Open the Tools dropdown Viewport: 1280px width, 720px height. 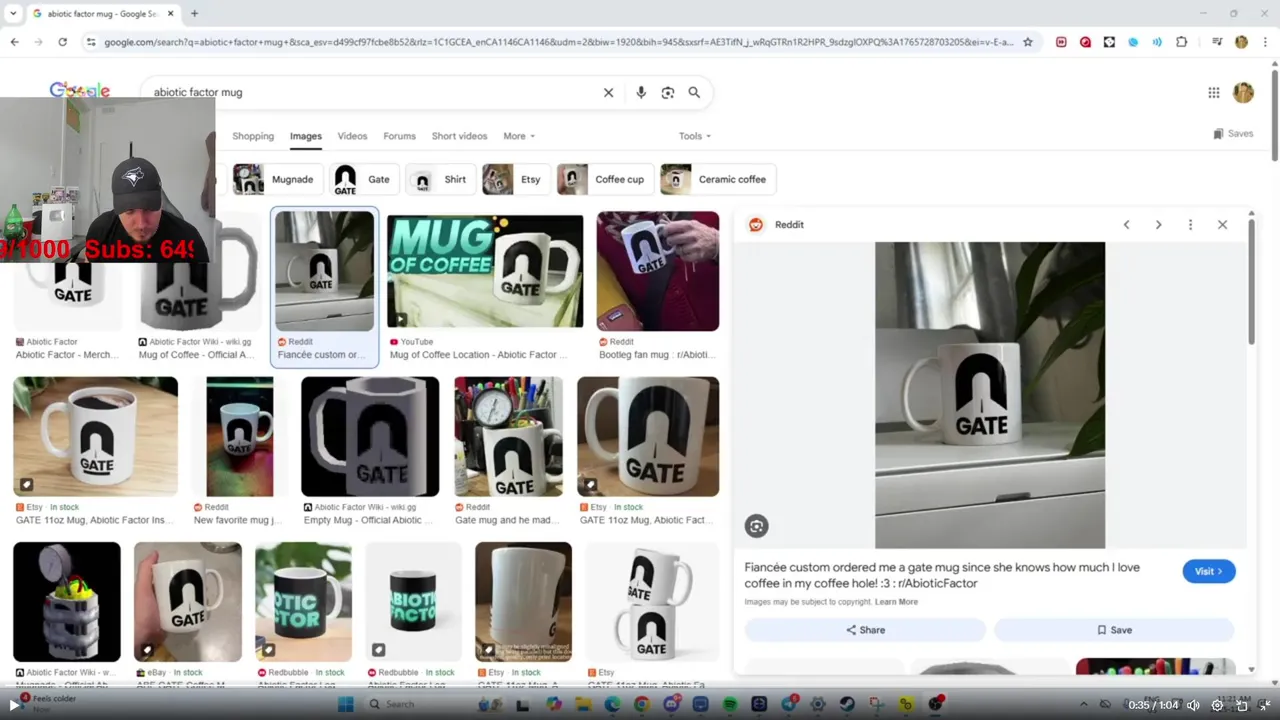tap(695, 136)
